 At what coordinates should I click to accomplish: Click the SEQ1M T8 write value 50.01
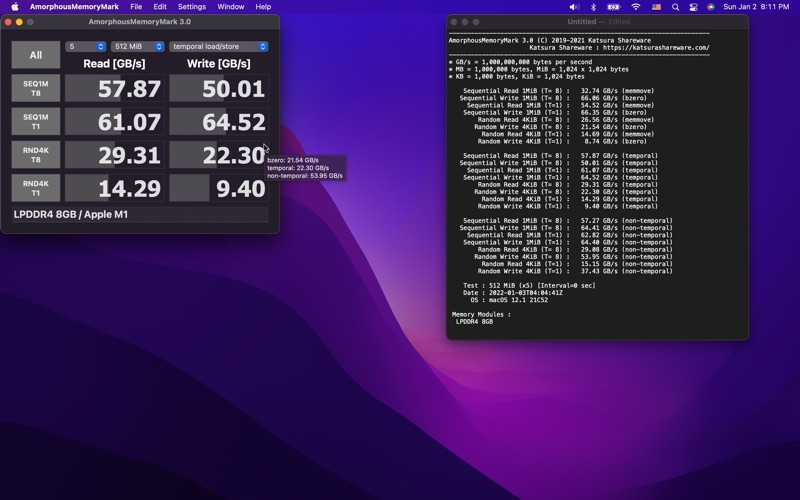click(x=219, y=88)
